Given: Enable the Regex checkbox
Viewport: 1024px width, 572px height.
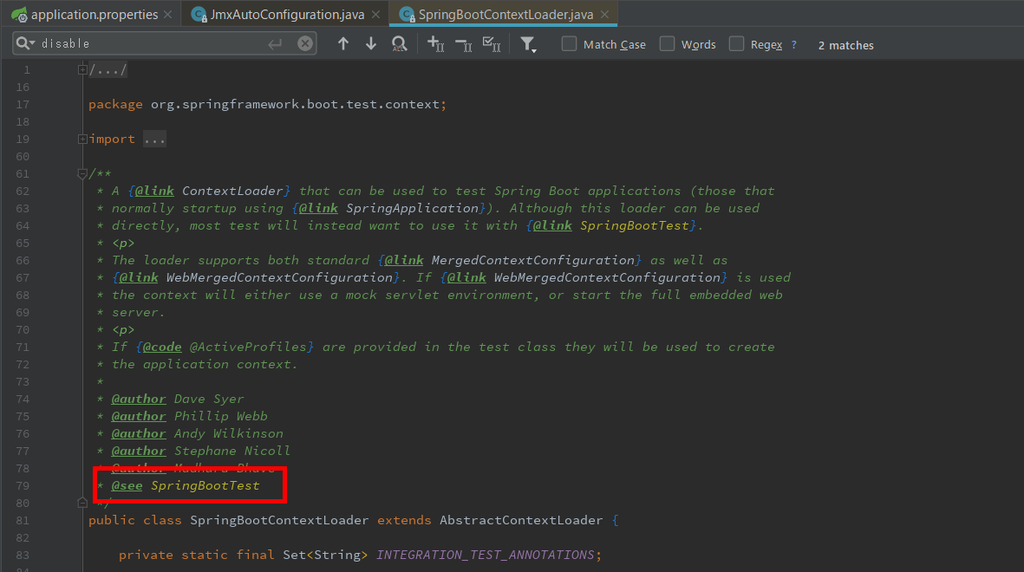Looking at the screenshot, I should pos(736,44).
